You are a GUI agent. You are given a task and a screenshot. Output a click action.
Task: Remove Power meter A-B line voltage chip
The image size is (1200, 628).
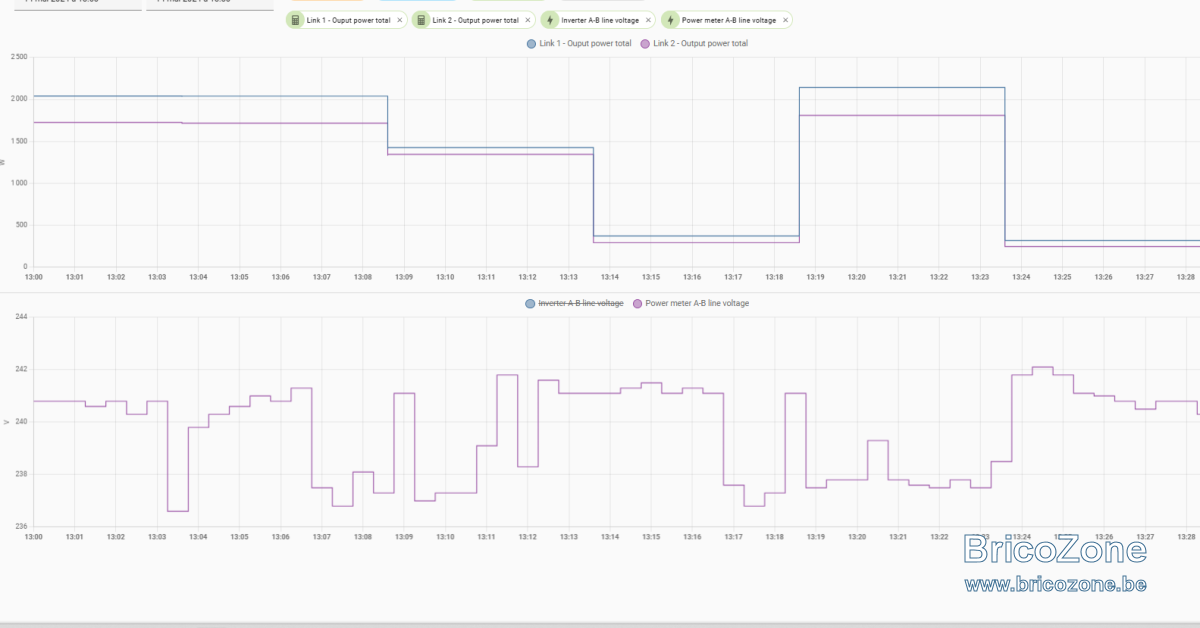pyautogui.click(x=785, y=20)
